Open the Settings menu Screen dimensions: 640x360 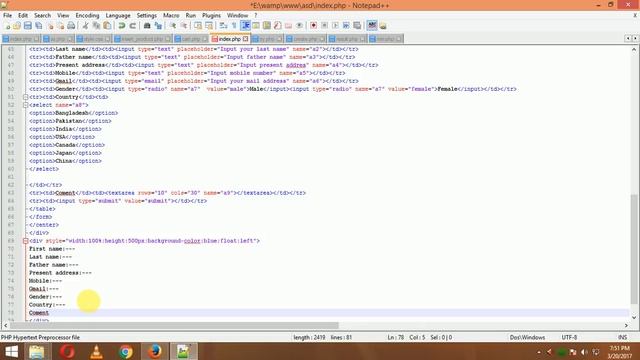click(x=147, y=16)
